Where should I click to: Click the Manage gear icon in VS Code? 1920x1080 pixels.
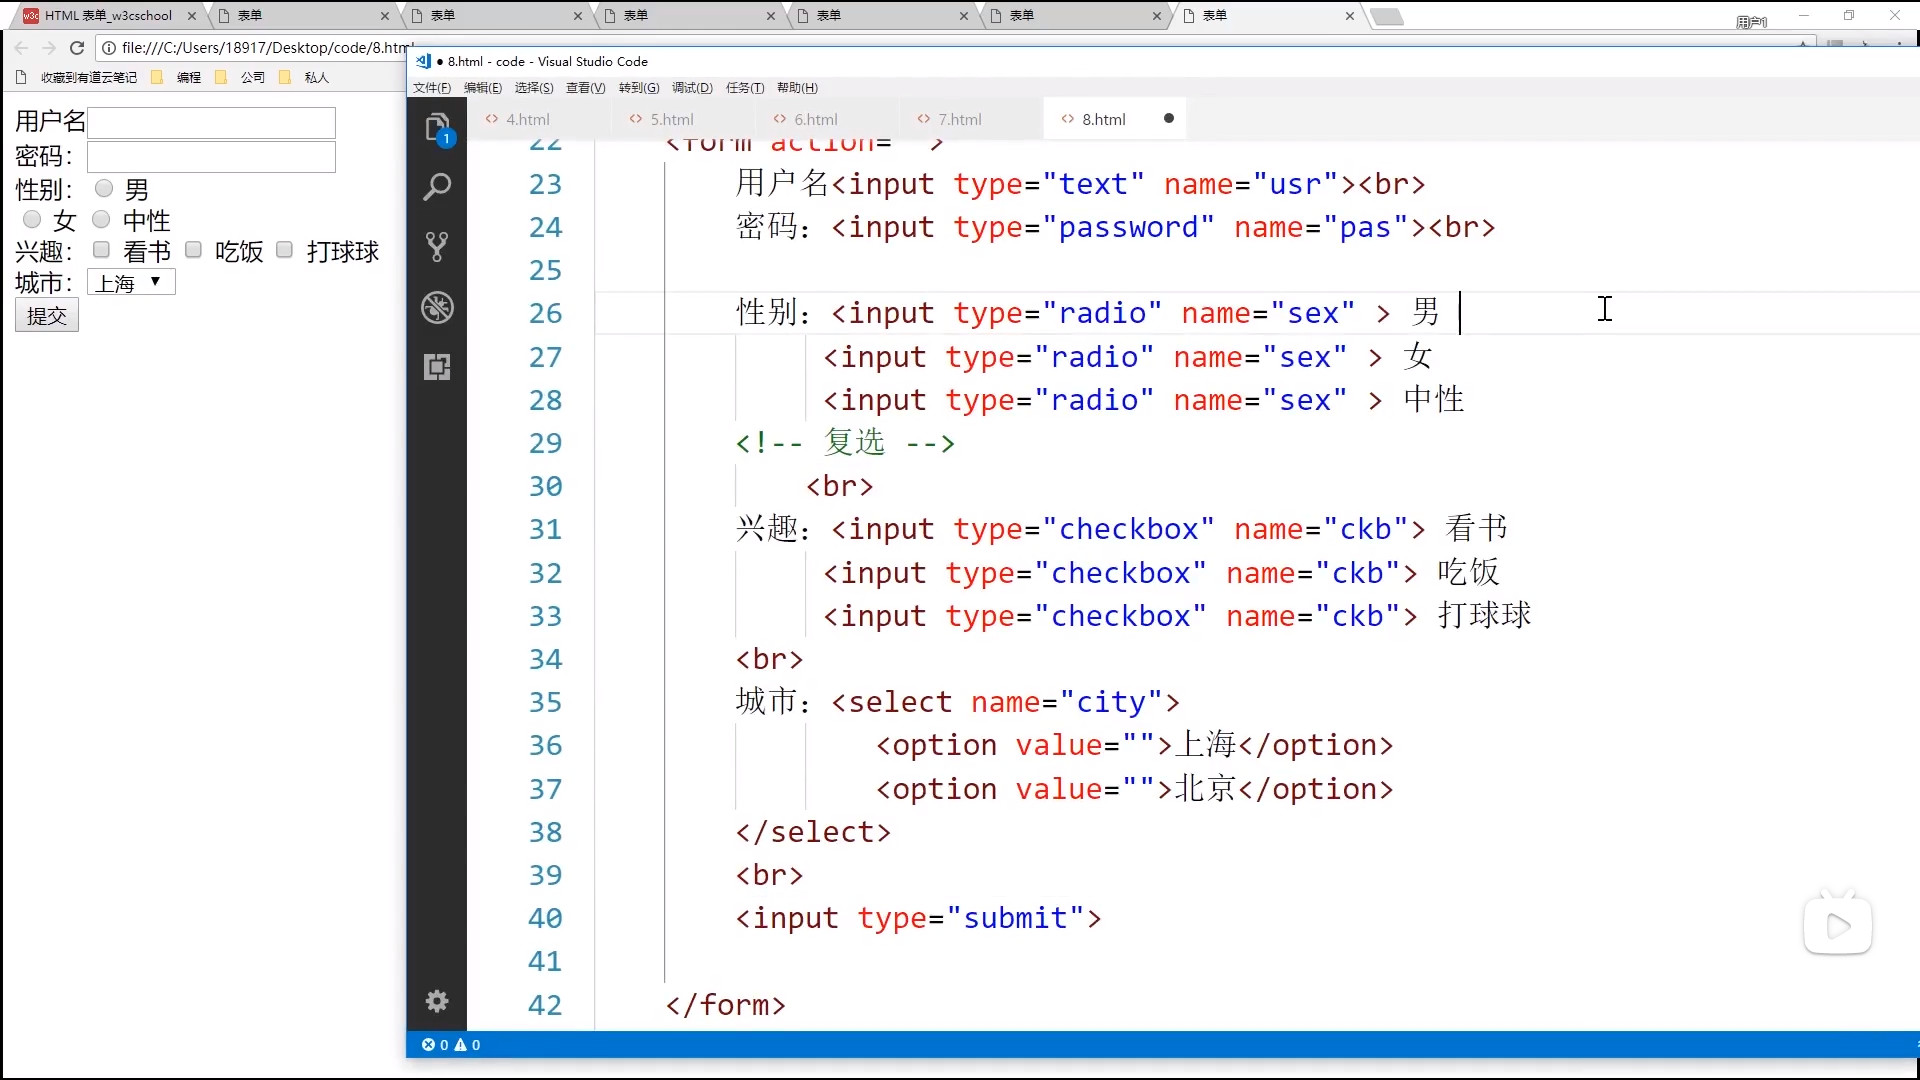(437, 1001)
